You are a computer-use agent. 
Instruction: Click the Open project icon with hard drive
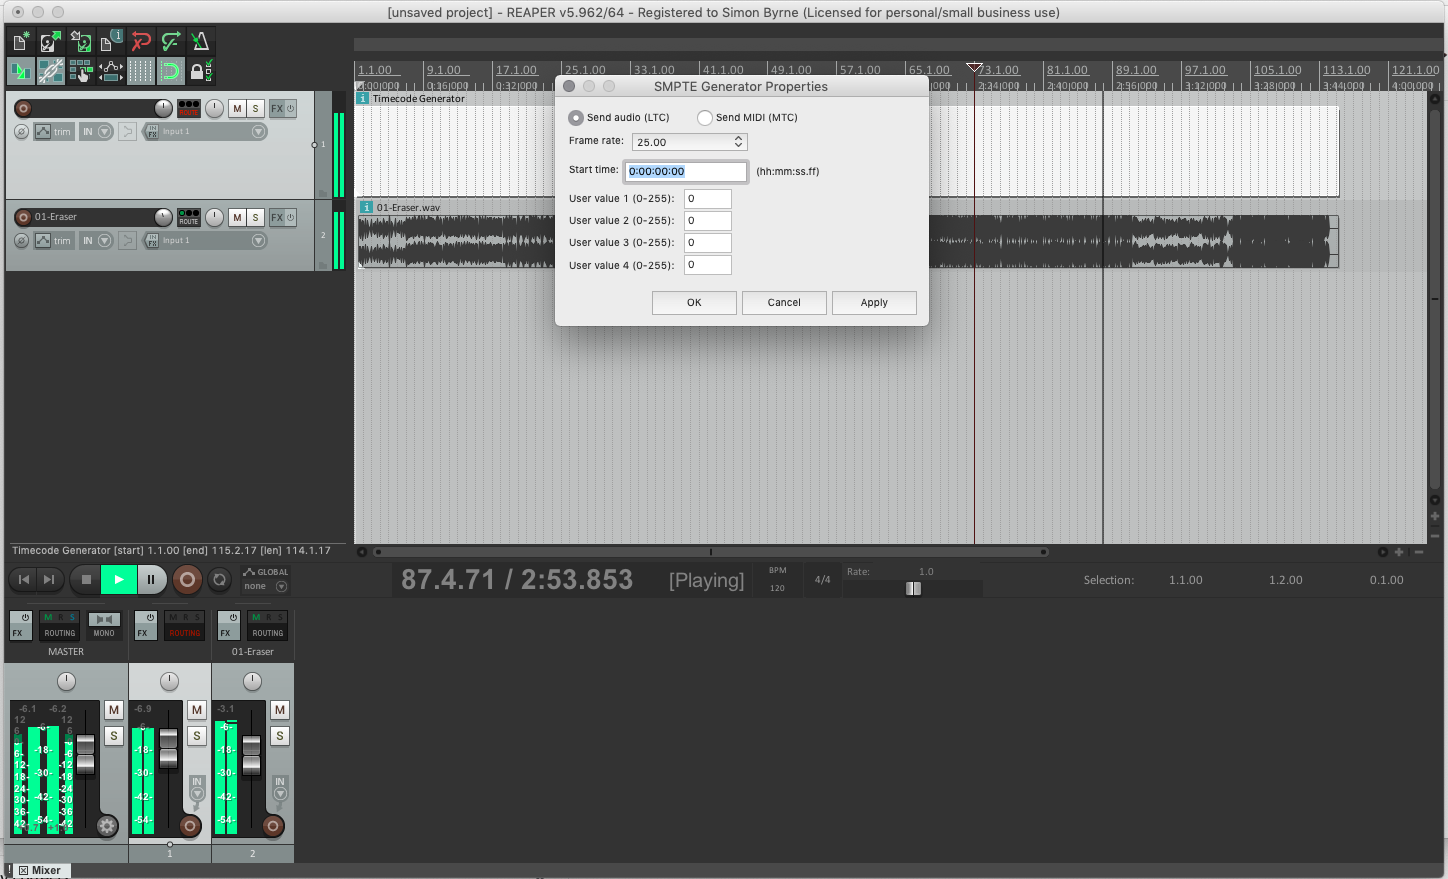pyautogui.click(x=50, y=41)
